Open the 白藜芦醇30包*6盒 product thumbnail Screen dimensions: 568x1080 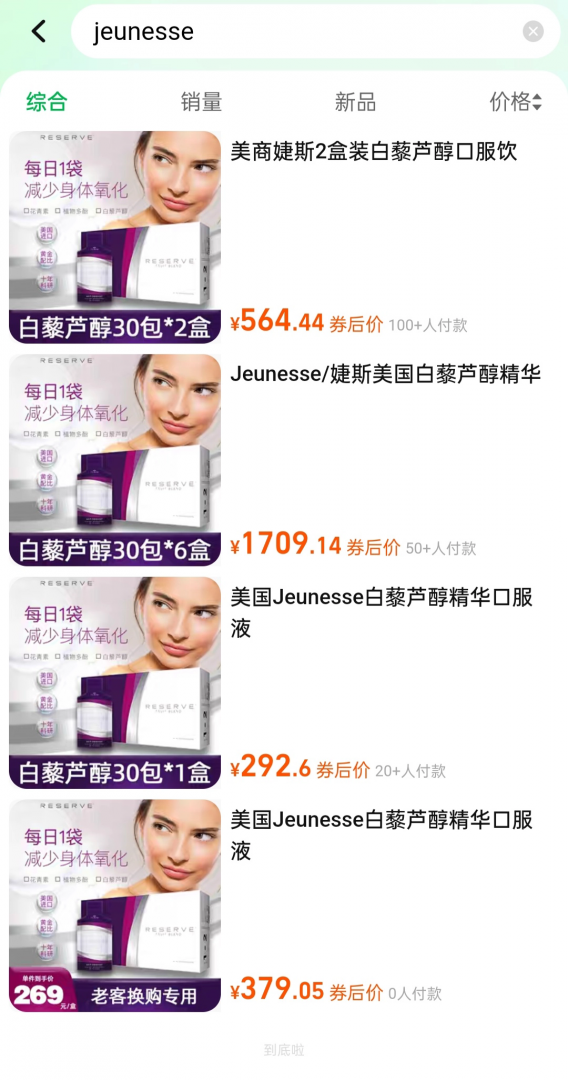[x=114, y=460]
